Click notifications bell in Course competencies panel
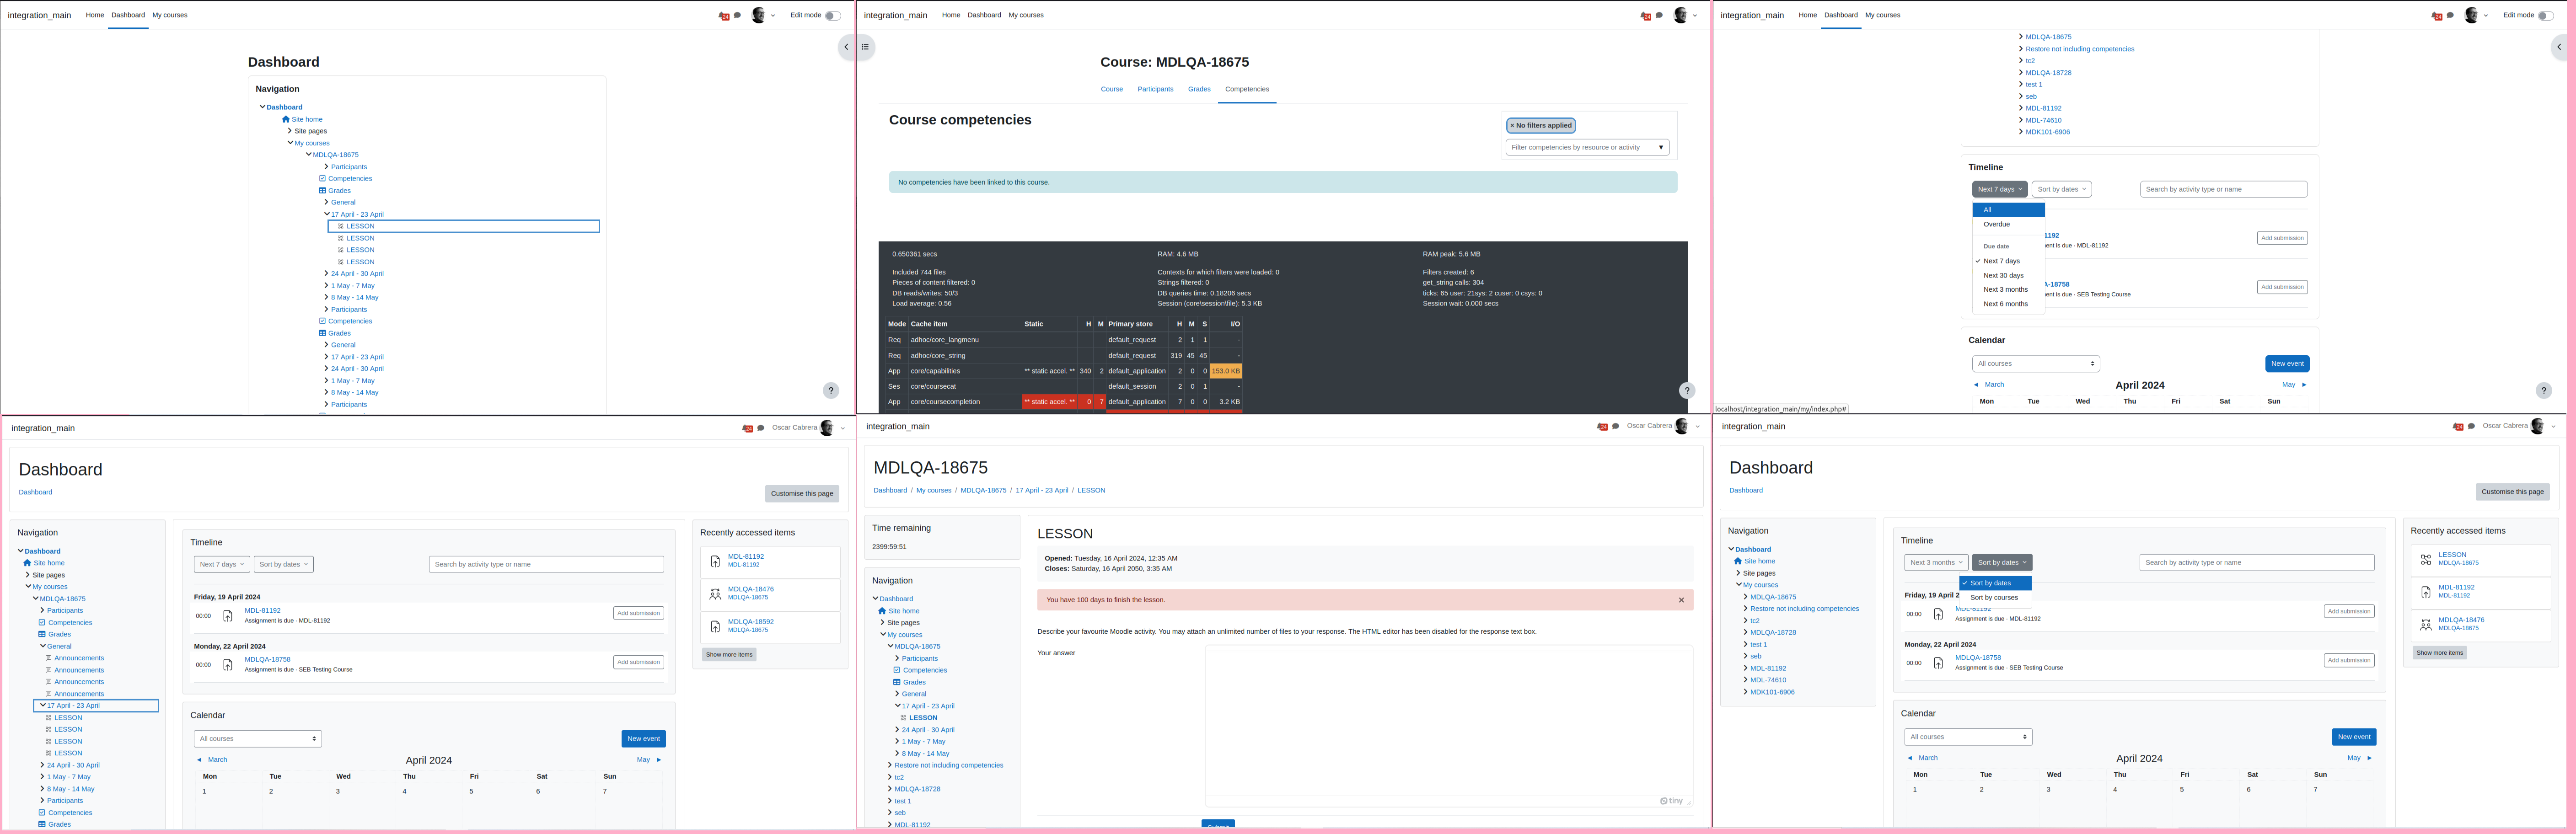Viewport: 2576px width, 834px height. 1645,16
